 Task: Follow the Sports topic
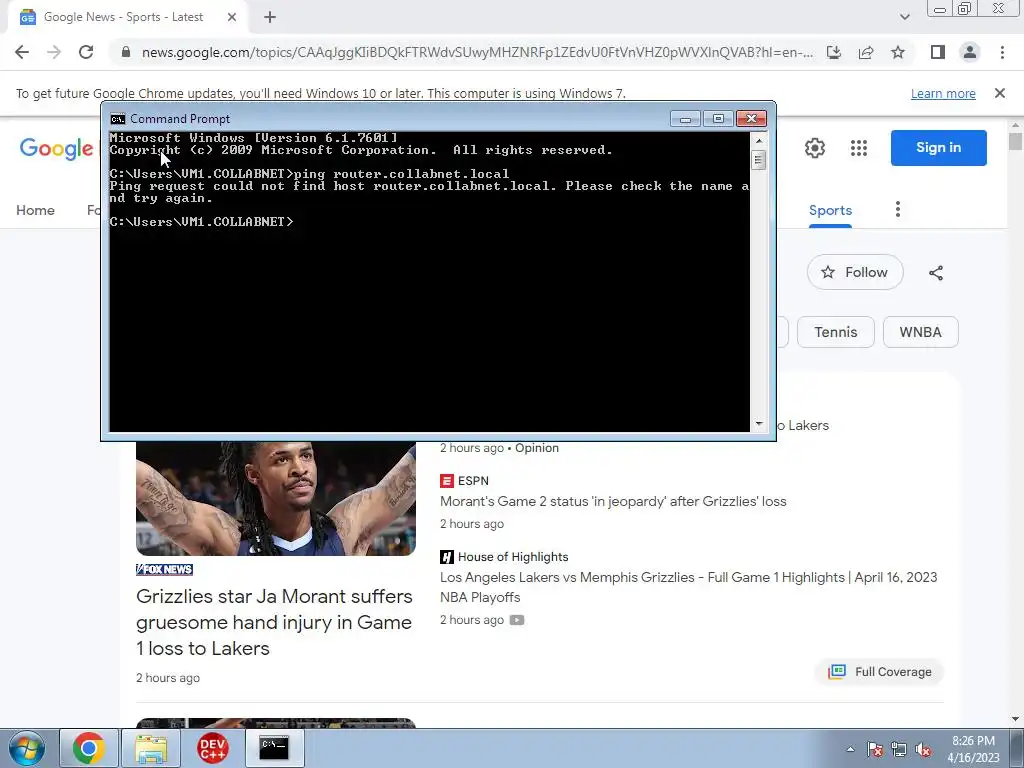(855, 272)
